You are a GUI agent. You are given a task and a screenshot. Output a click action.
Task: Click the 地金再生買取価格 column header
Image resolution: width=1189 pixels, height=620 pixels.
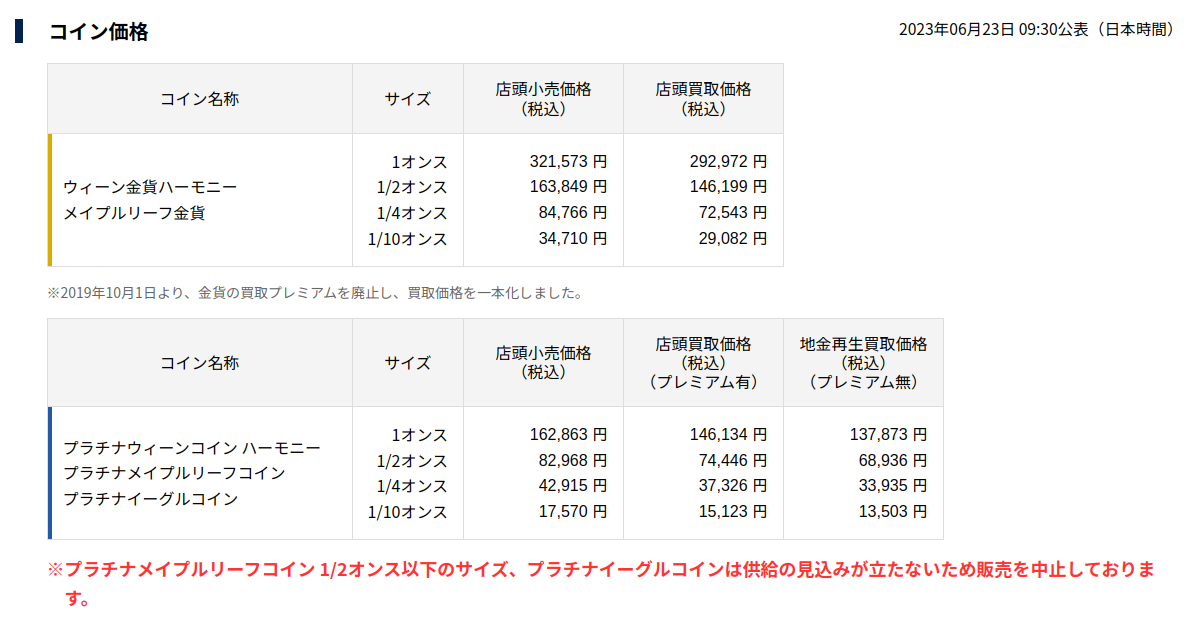point(863,344)
